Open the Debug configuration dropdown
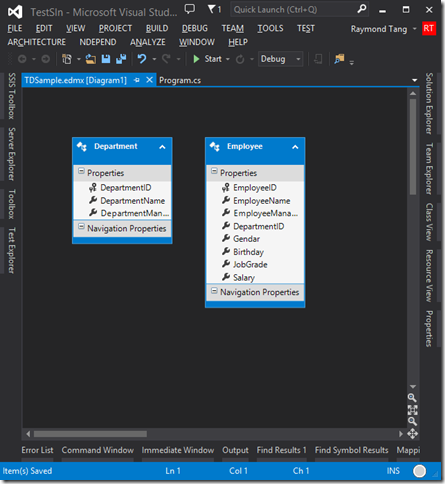445x484 pixels. point(280,59)
